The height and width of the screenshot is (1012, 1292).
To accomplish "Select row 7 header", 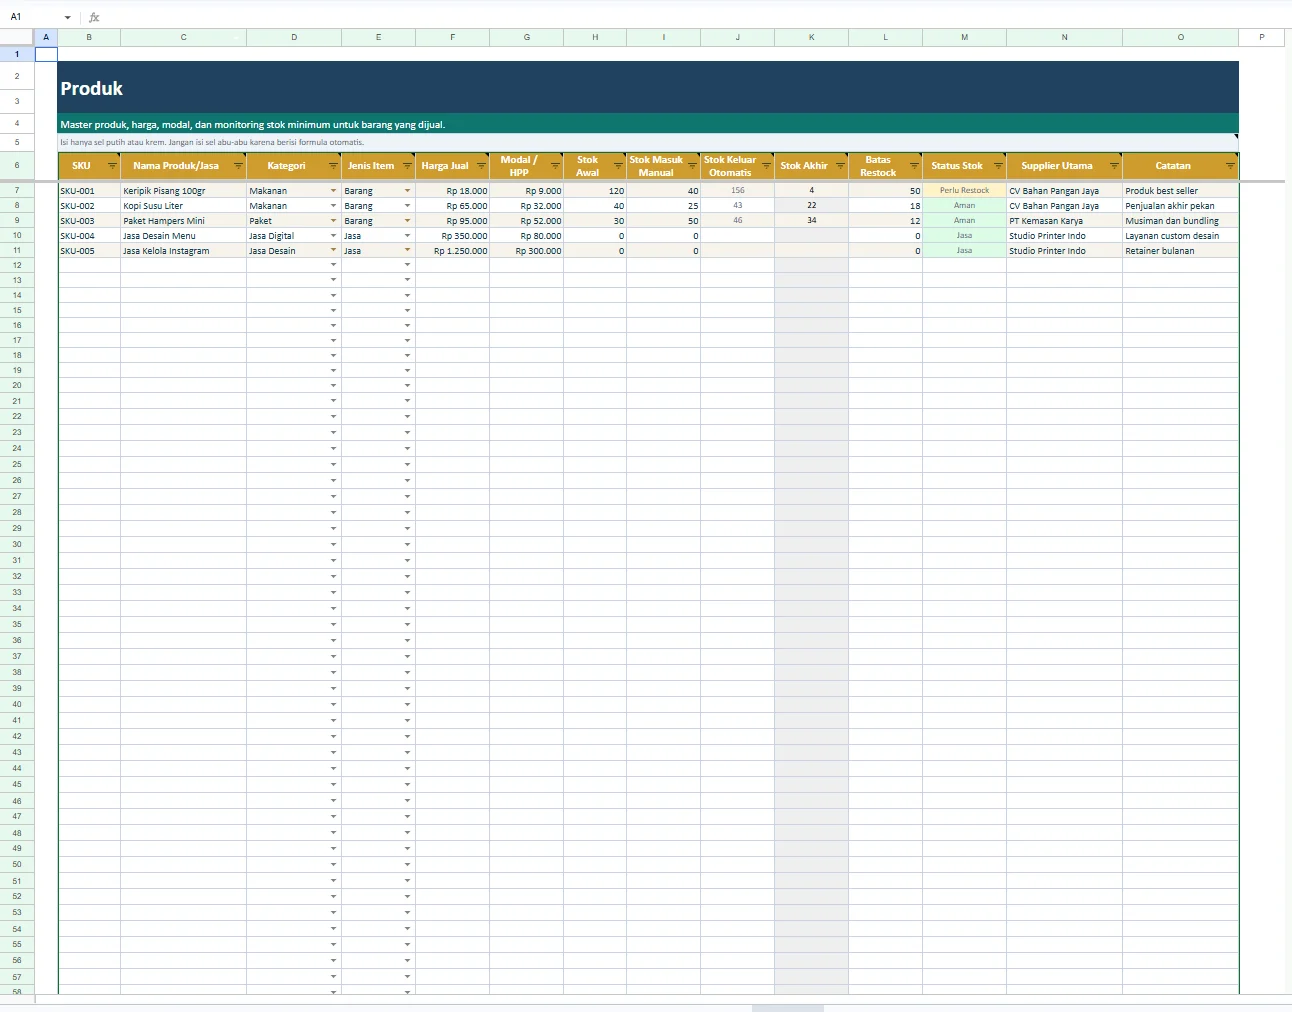I will 17,190.
